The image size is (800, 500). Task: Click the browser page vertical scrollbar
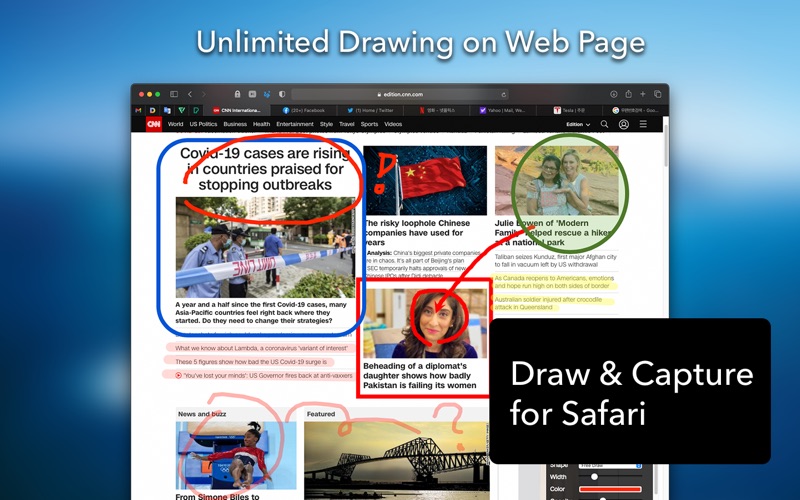click(x=665, y=145)
